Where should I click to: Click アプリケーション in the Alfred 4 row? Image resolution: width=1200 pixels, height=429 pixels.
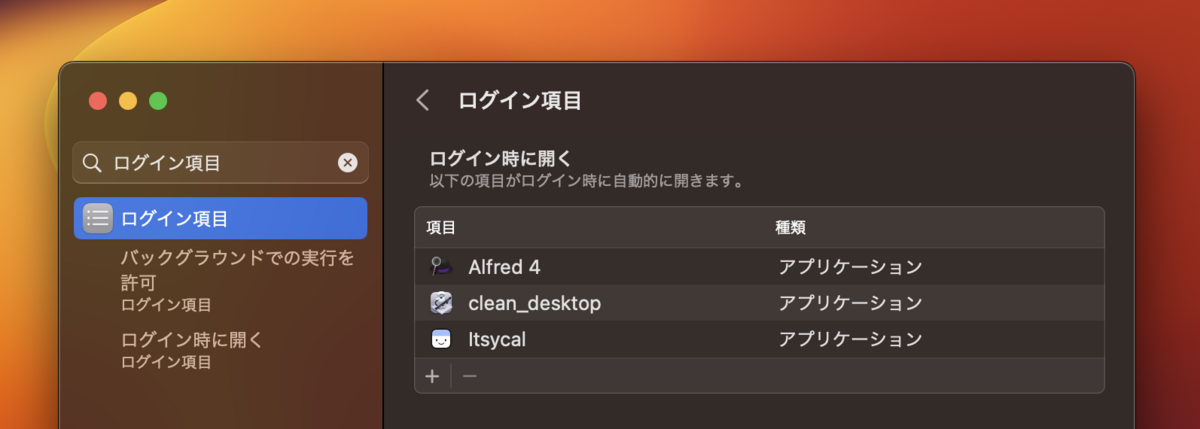tap(850, 267)
